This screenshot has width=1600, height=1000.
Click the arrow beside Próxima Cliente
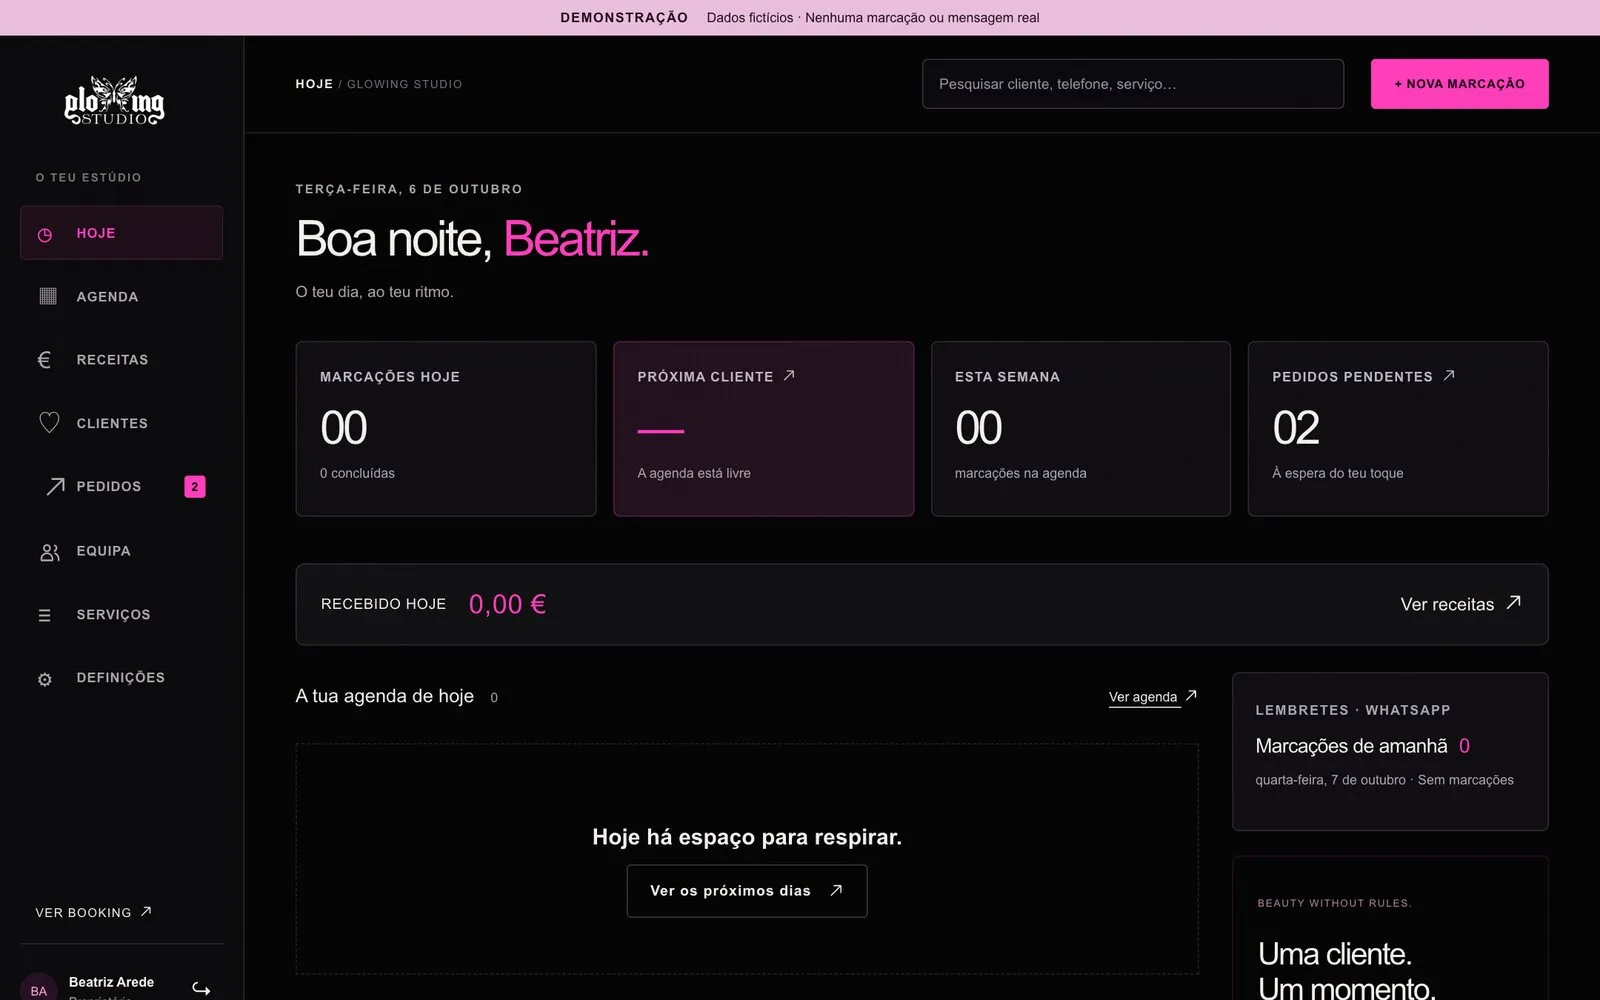(789, 376)
